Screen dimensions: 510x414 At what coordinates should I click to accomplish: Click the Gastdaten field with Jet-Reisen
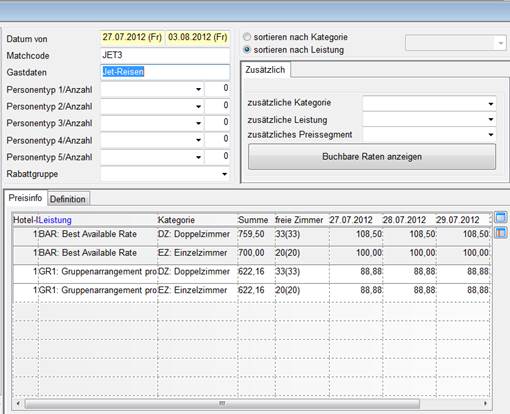(165, 72)
